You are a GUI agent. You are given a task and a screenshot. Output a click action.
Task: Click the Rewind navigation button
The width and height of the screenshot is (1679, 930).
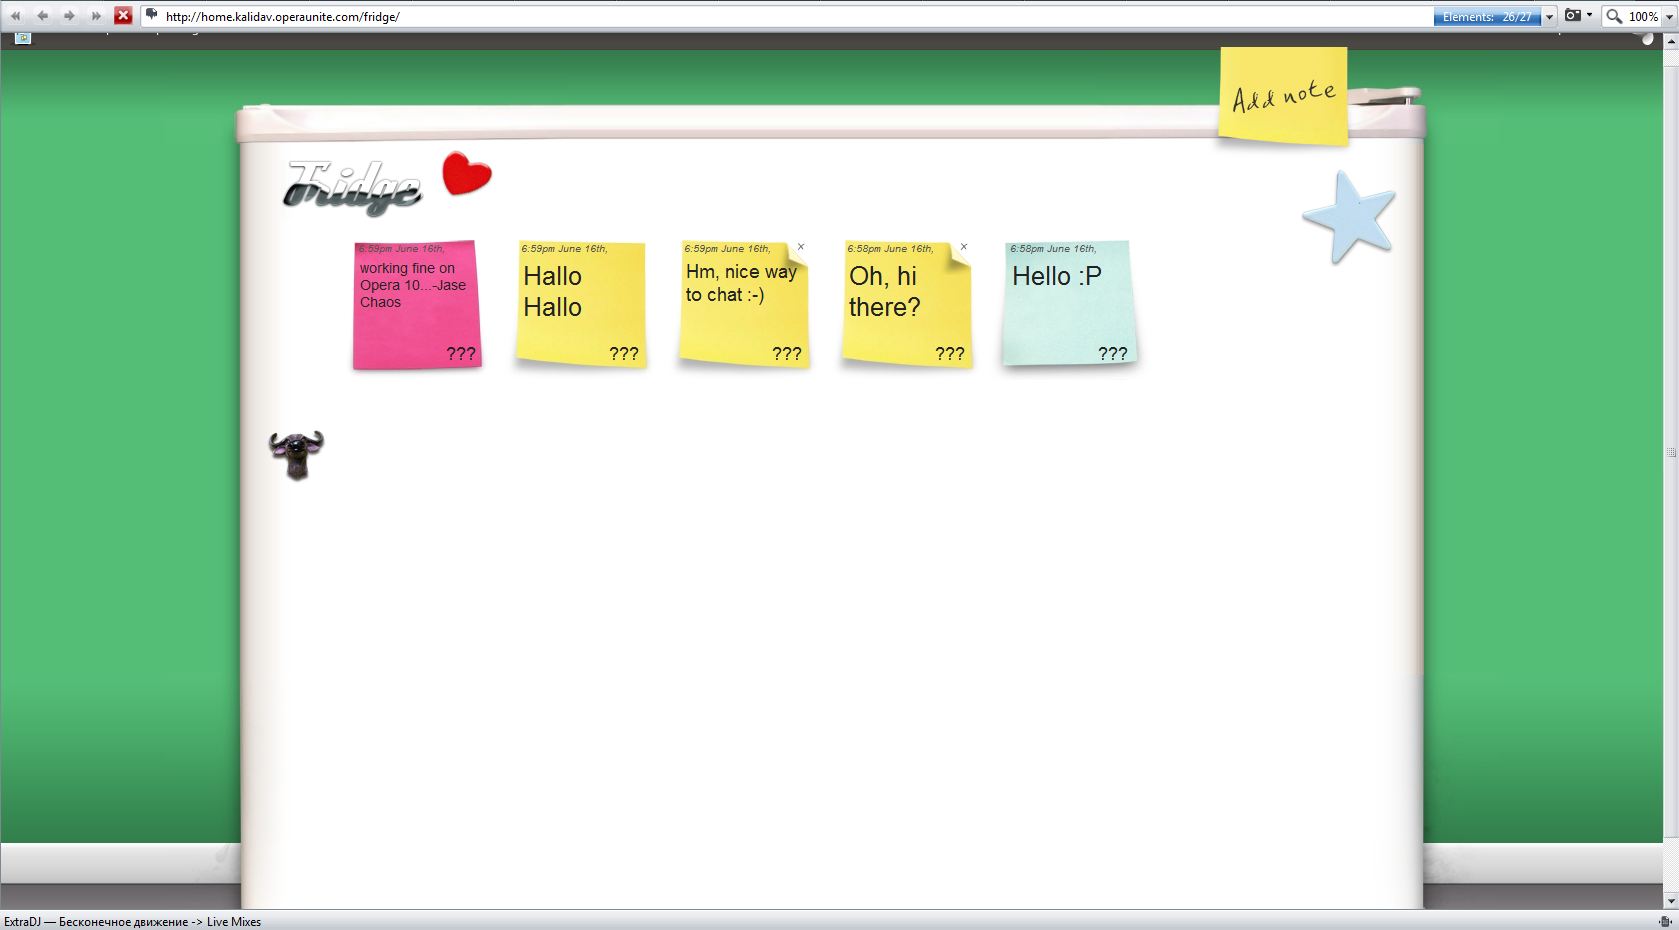tap(15, 16)
